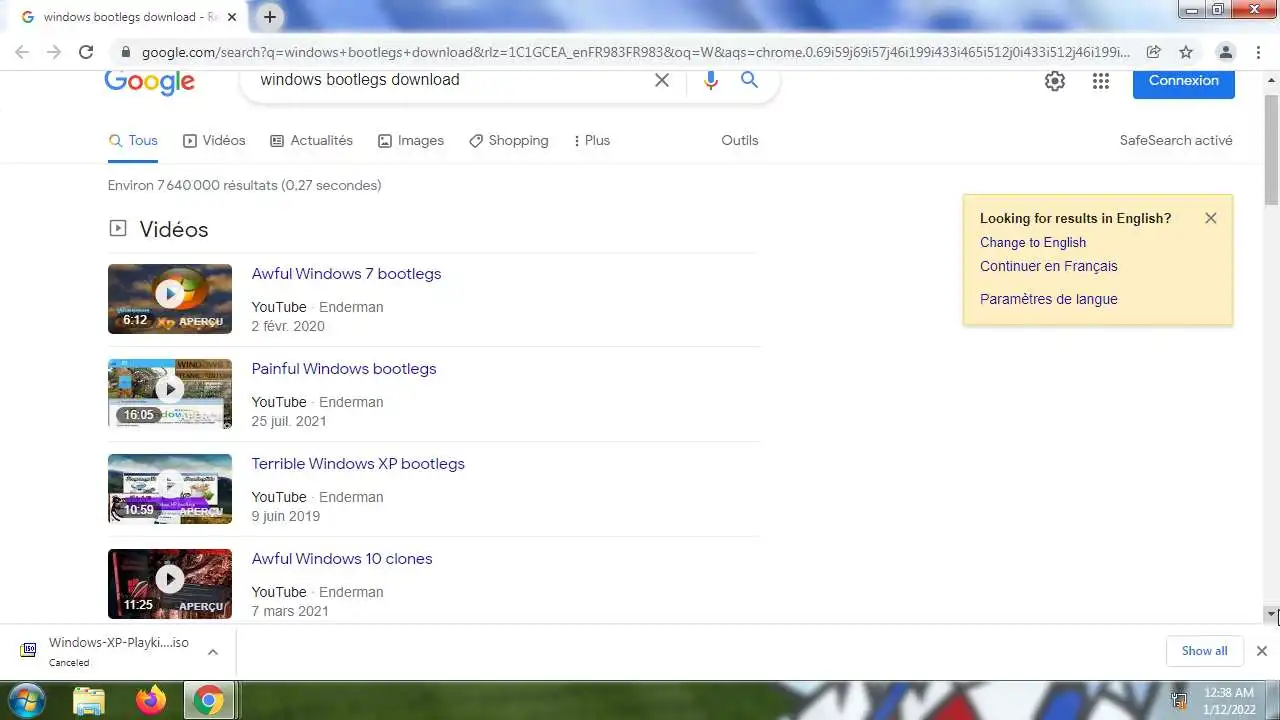Screen dimensions: 1280x720
Task: Click Change to English link
Action: (1033, 242)
